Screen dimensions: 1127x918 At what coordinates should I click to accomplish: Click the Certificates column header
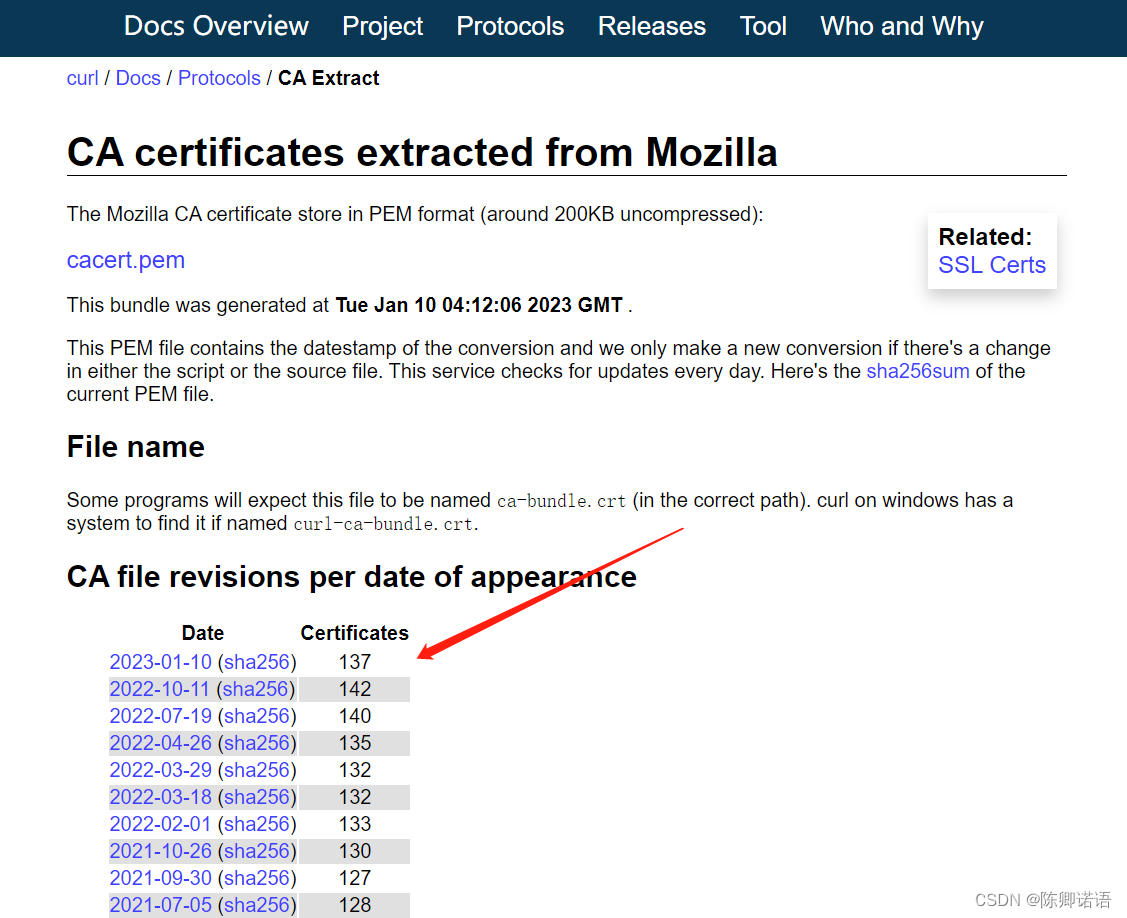[354, 633]
